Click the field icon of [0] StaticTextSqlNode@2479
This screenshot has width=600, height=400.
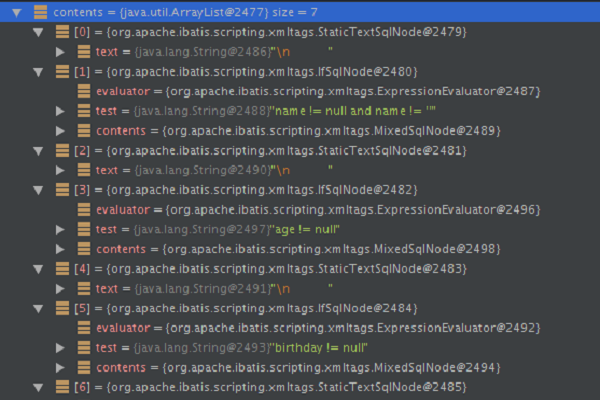[x=62, y=32]
